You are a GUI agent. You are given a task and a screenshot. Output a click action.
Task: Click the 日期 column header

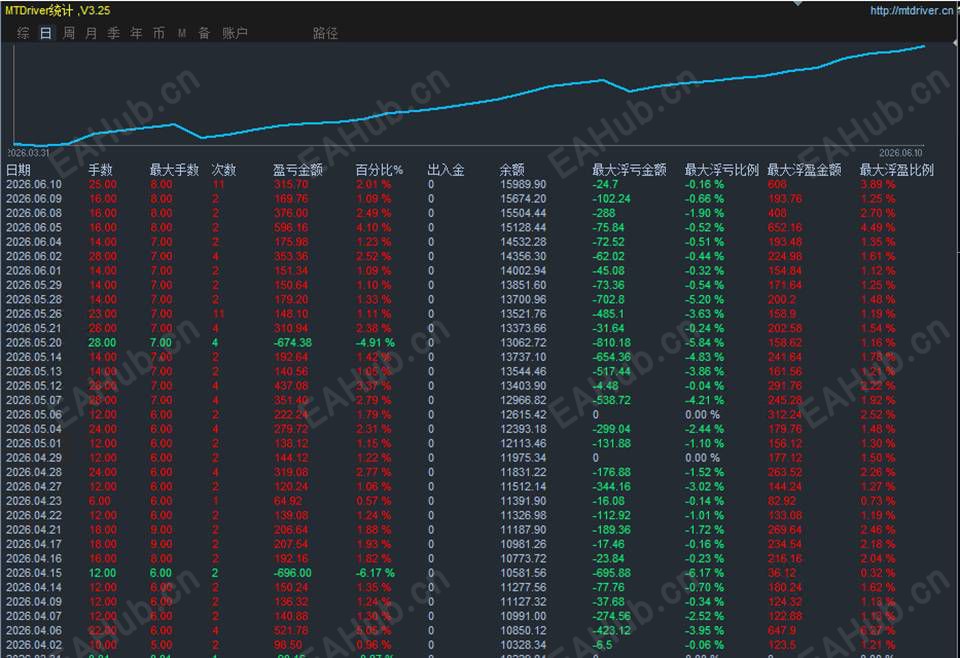click(x=18, y=170)
